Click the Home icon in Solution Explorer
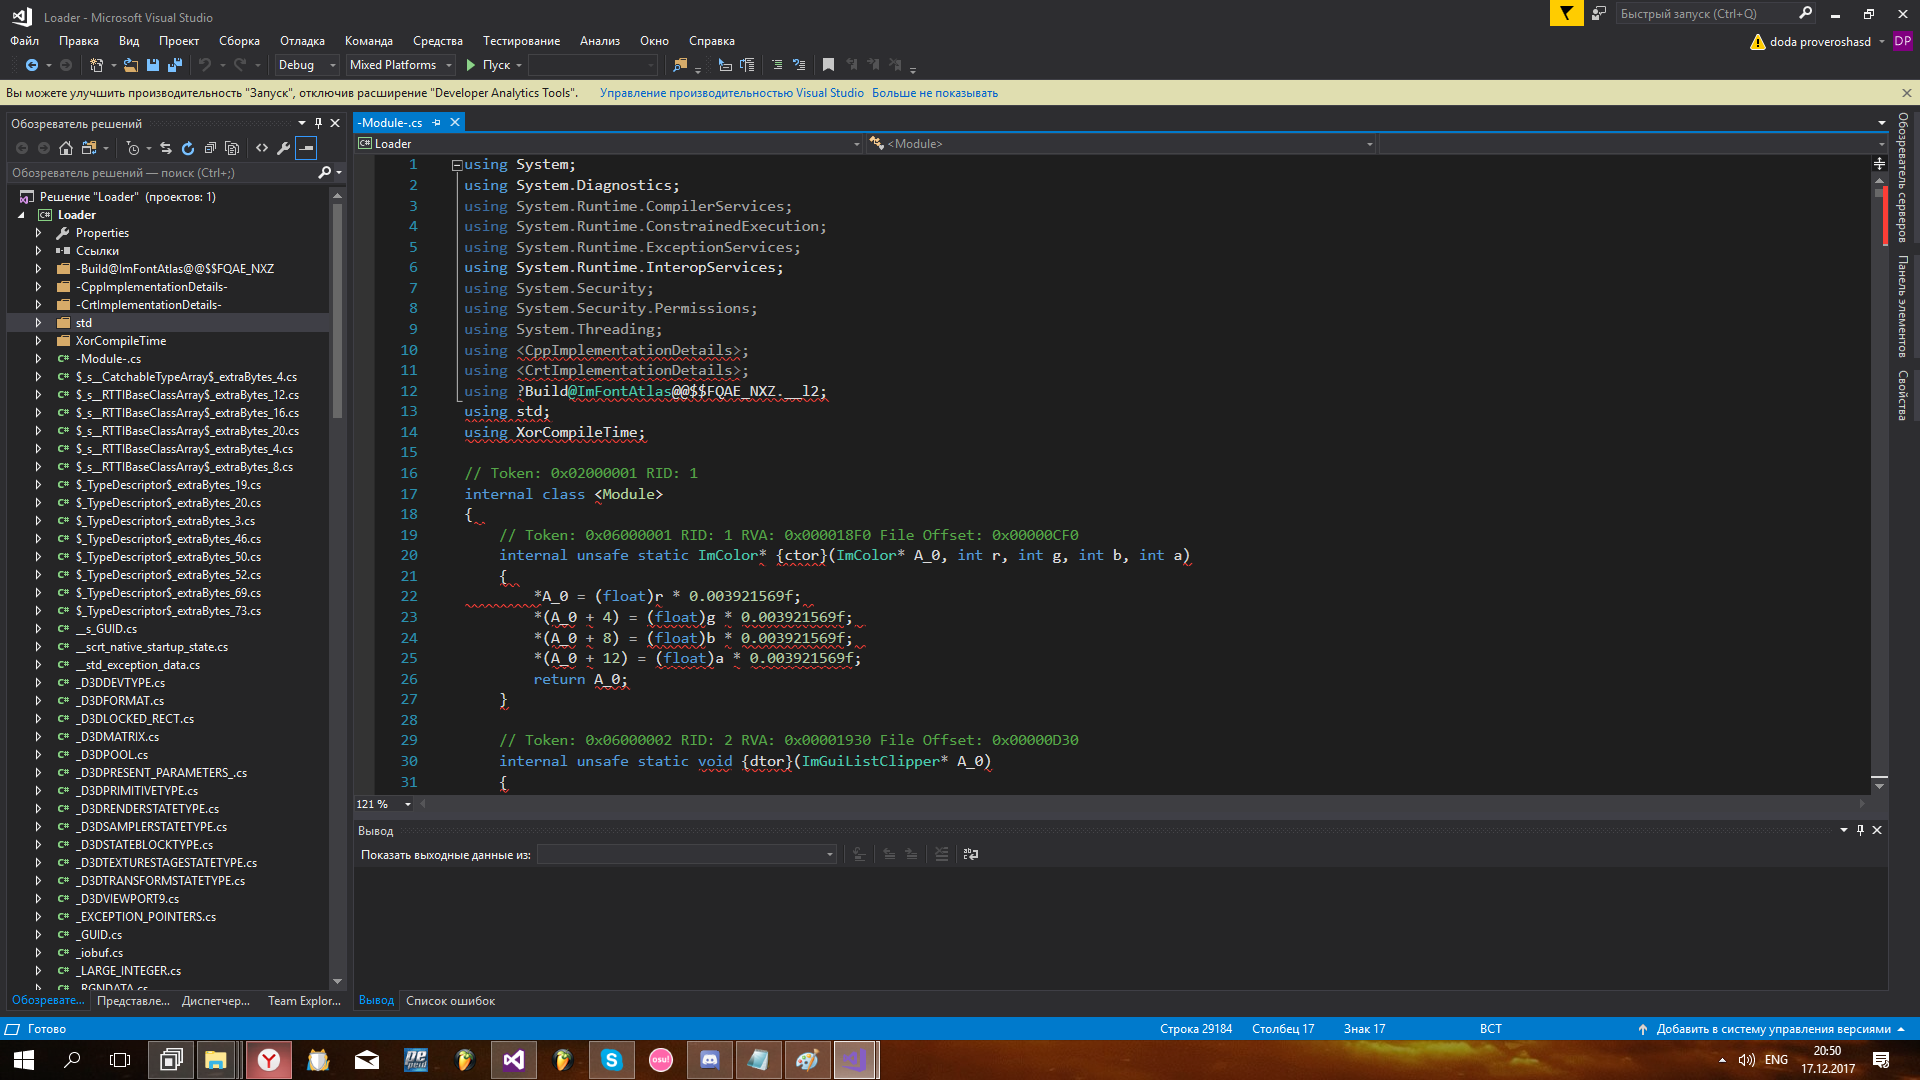 (66, 148)
